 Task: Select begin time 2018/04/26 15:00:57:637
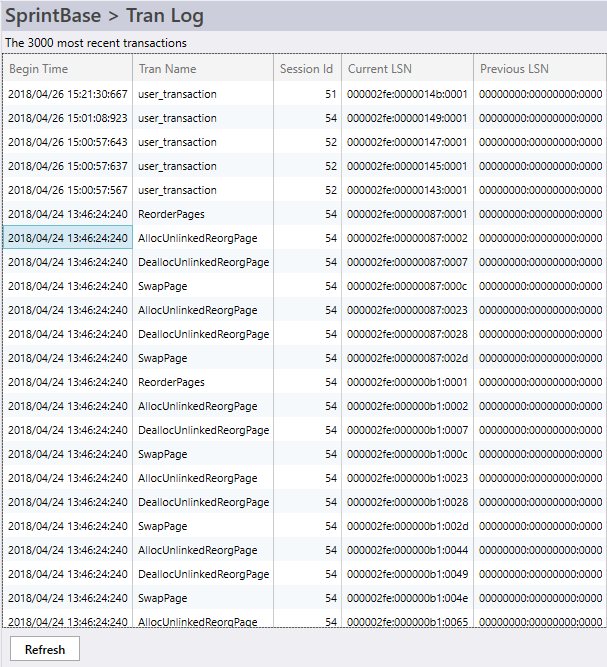pyautogui.click(x=68, y=166)
